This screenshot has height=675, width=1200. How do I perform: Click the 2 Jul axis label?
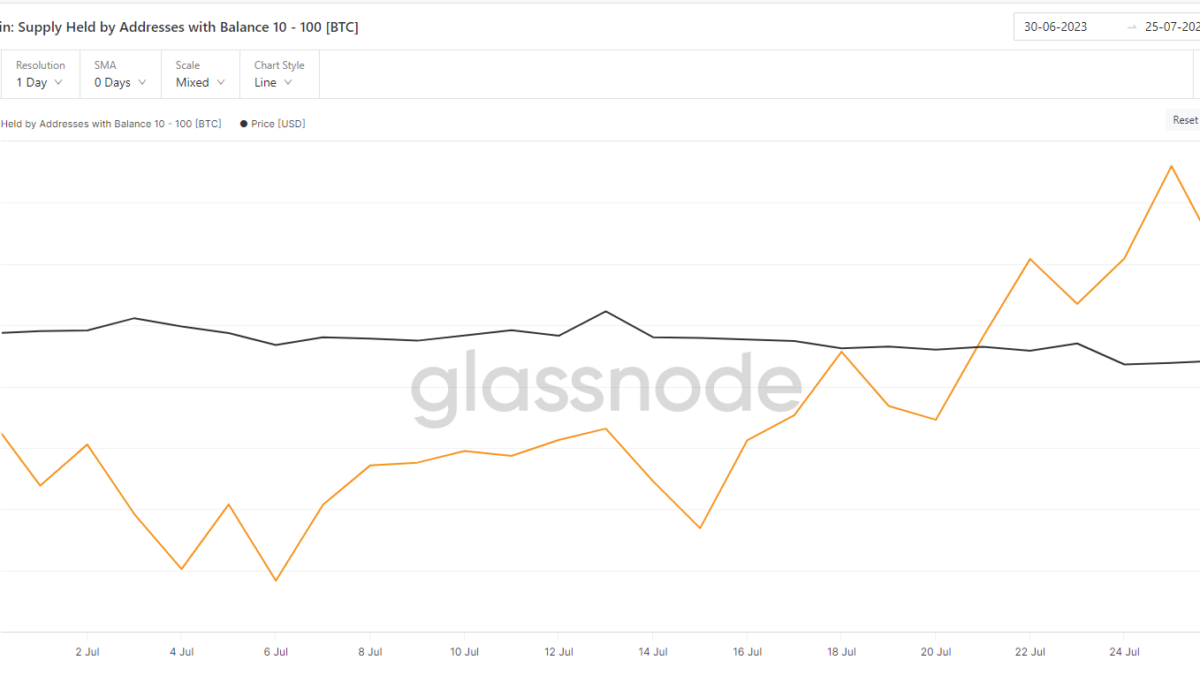coord(88,652)
